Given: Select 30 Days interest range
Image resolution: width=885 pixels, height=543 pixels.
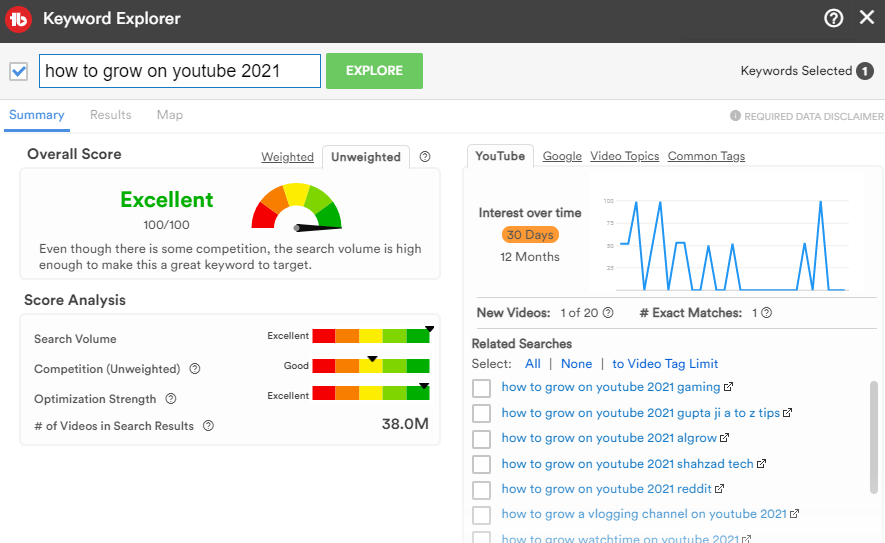Looking at the screenshot, I should coord(530,235).
